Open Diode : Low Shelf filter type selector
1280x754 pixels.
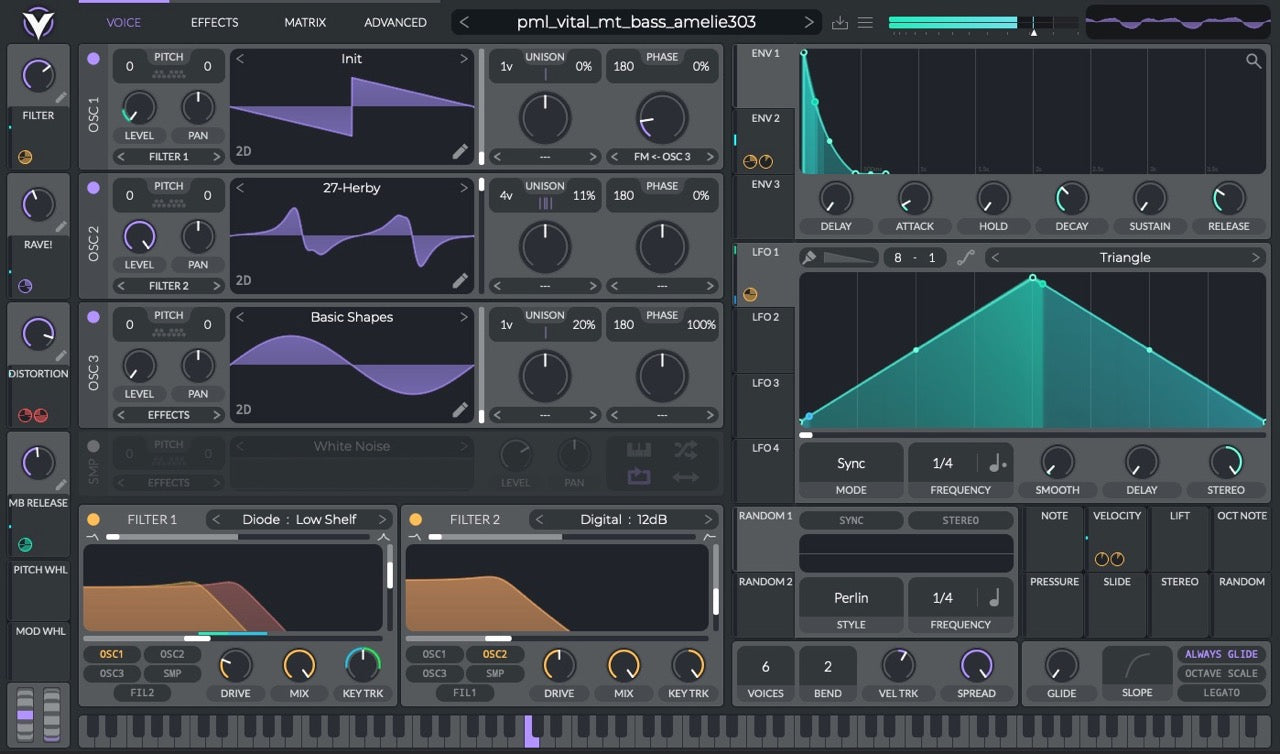(298, 519)
